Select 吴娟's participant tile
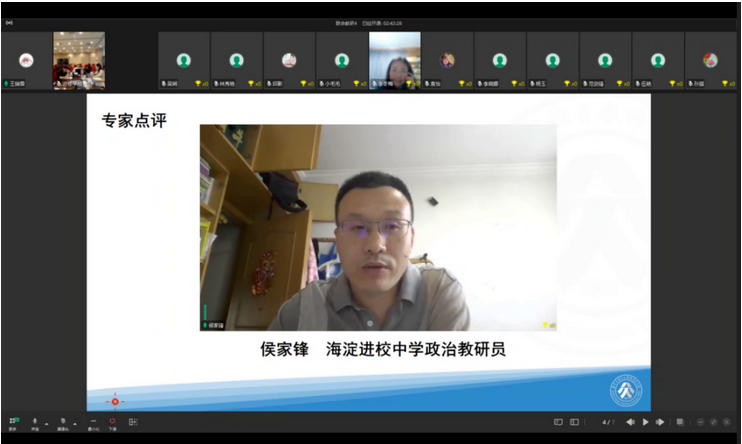This screenshot has height=444, width=742. tap(184, 61)
